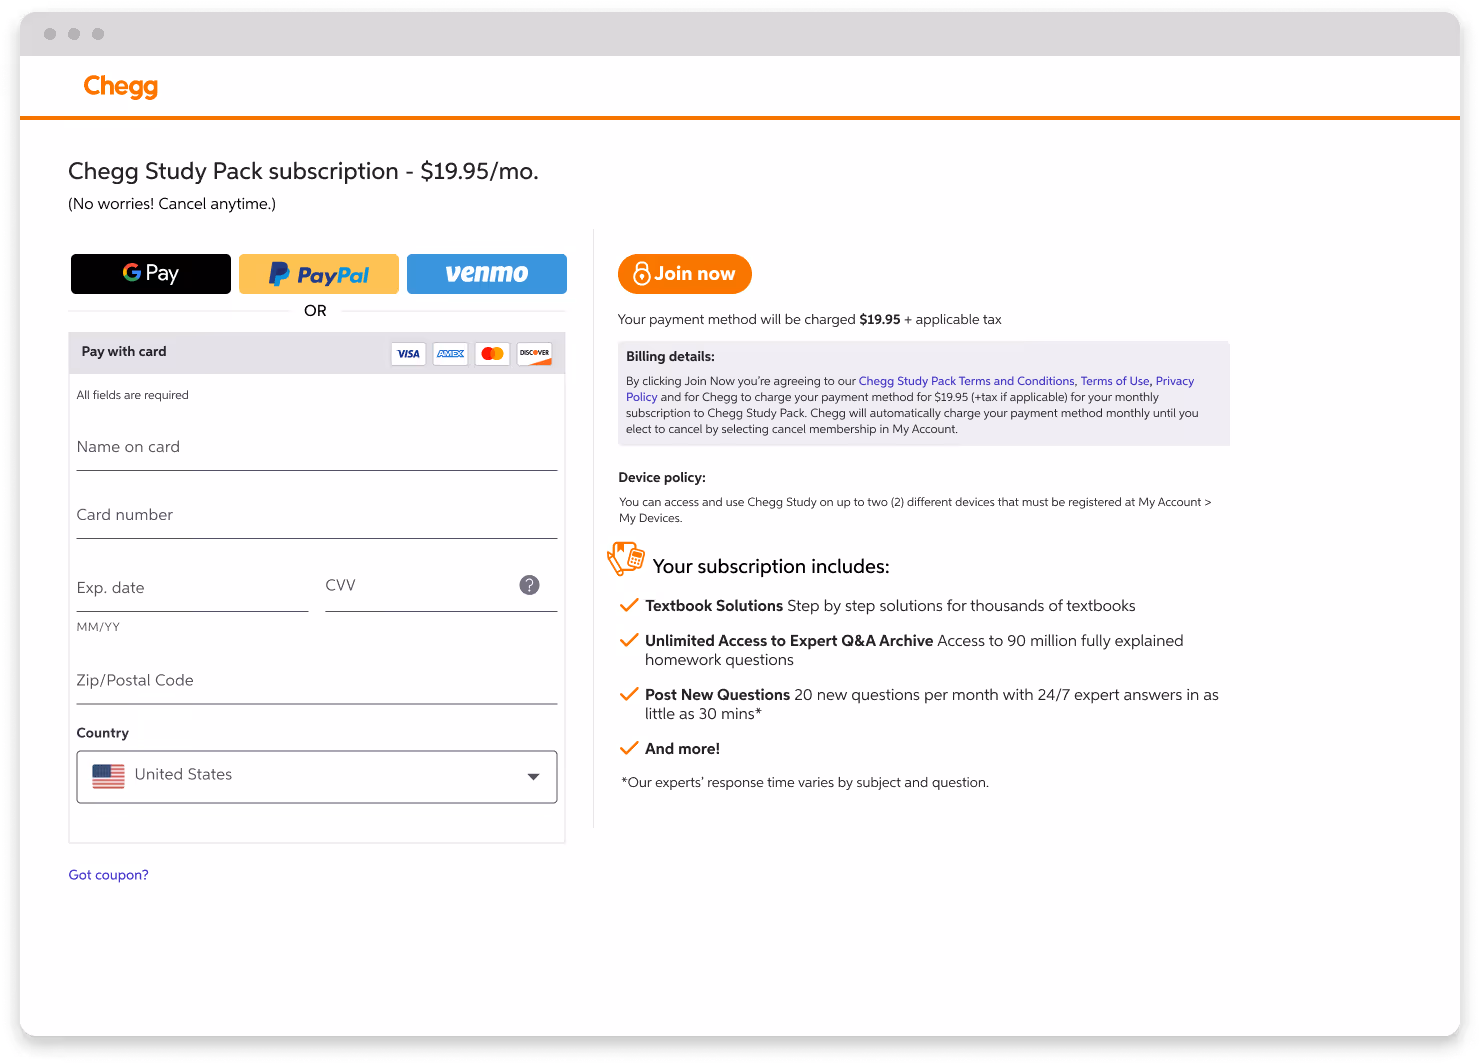Open Chegg Study Pack Terms and Conditions link
Viewport: 1480px width, 1064px height.
click(x=966, y=381)
